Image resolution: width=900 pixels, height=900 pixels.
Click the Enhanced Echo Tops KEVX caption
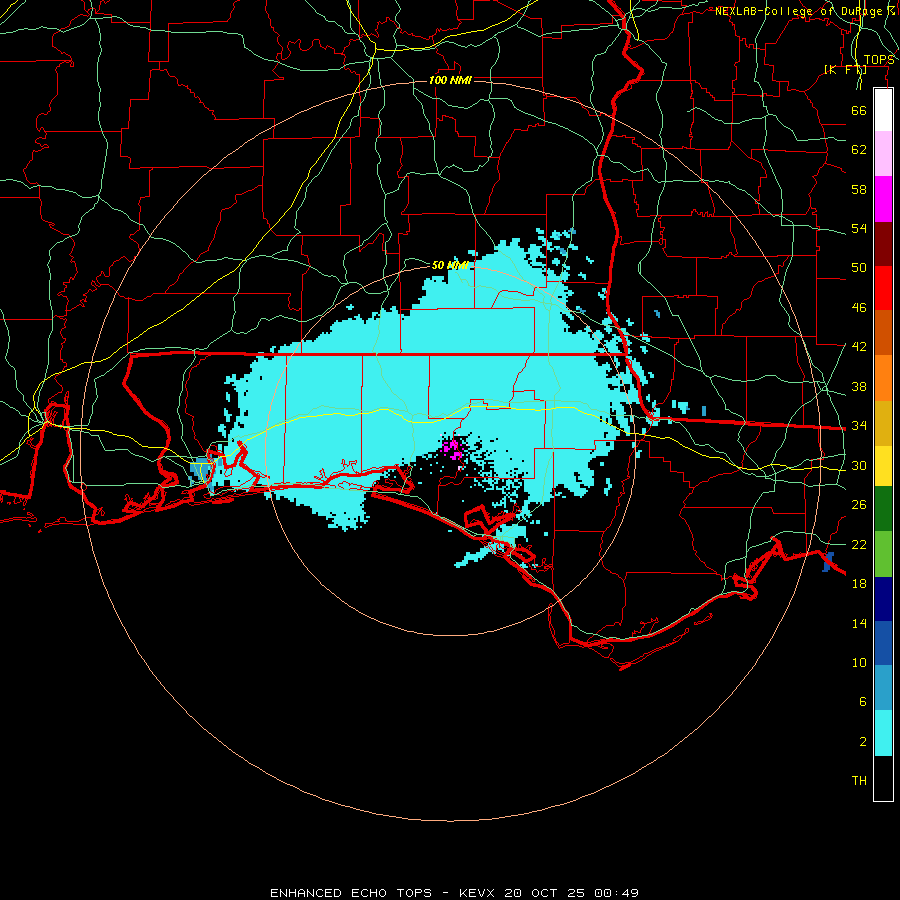(x=454, y=893)
